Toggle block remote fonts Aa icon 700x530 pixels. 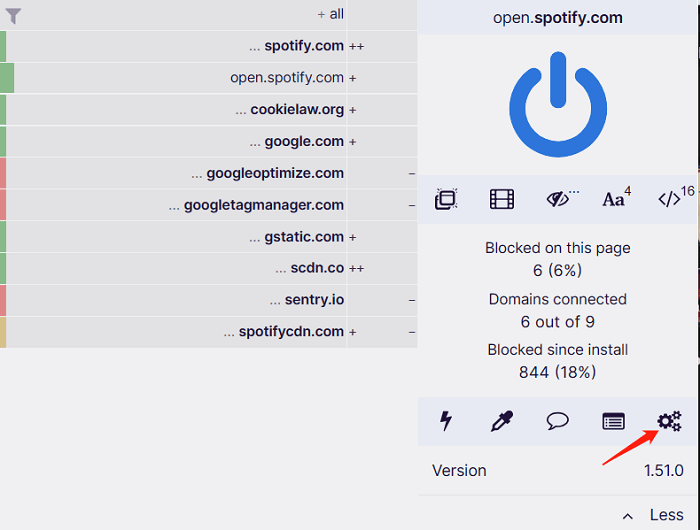tap(617, 198)
